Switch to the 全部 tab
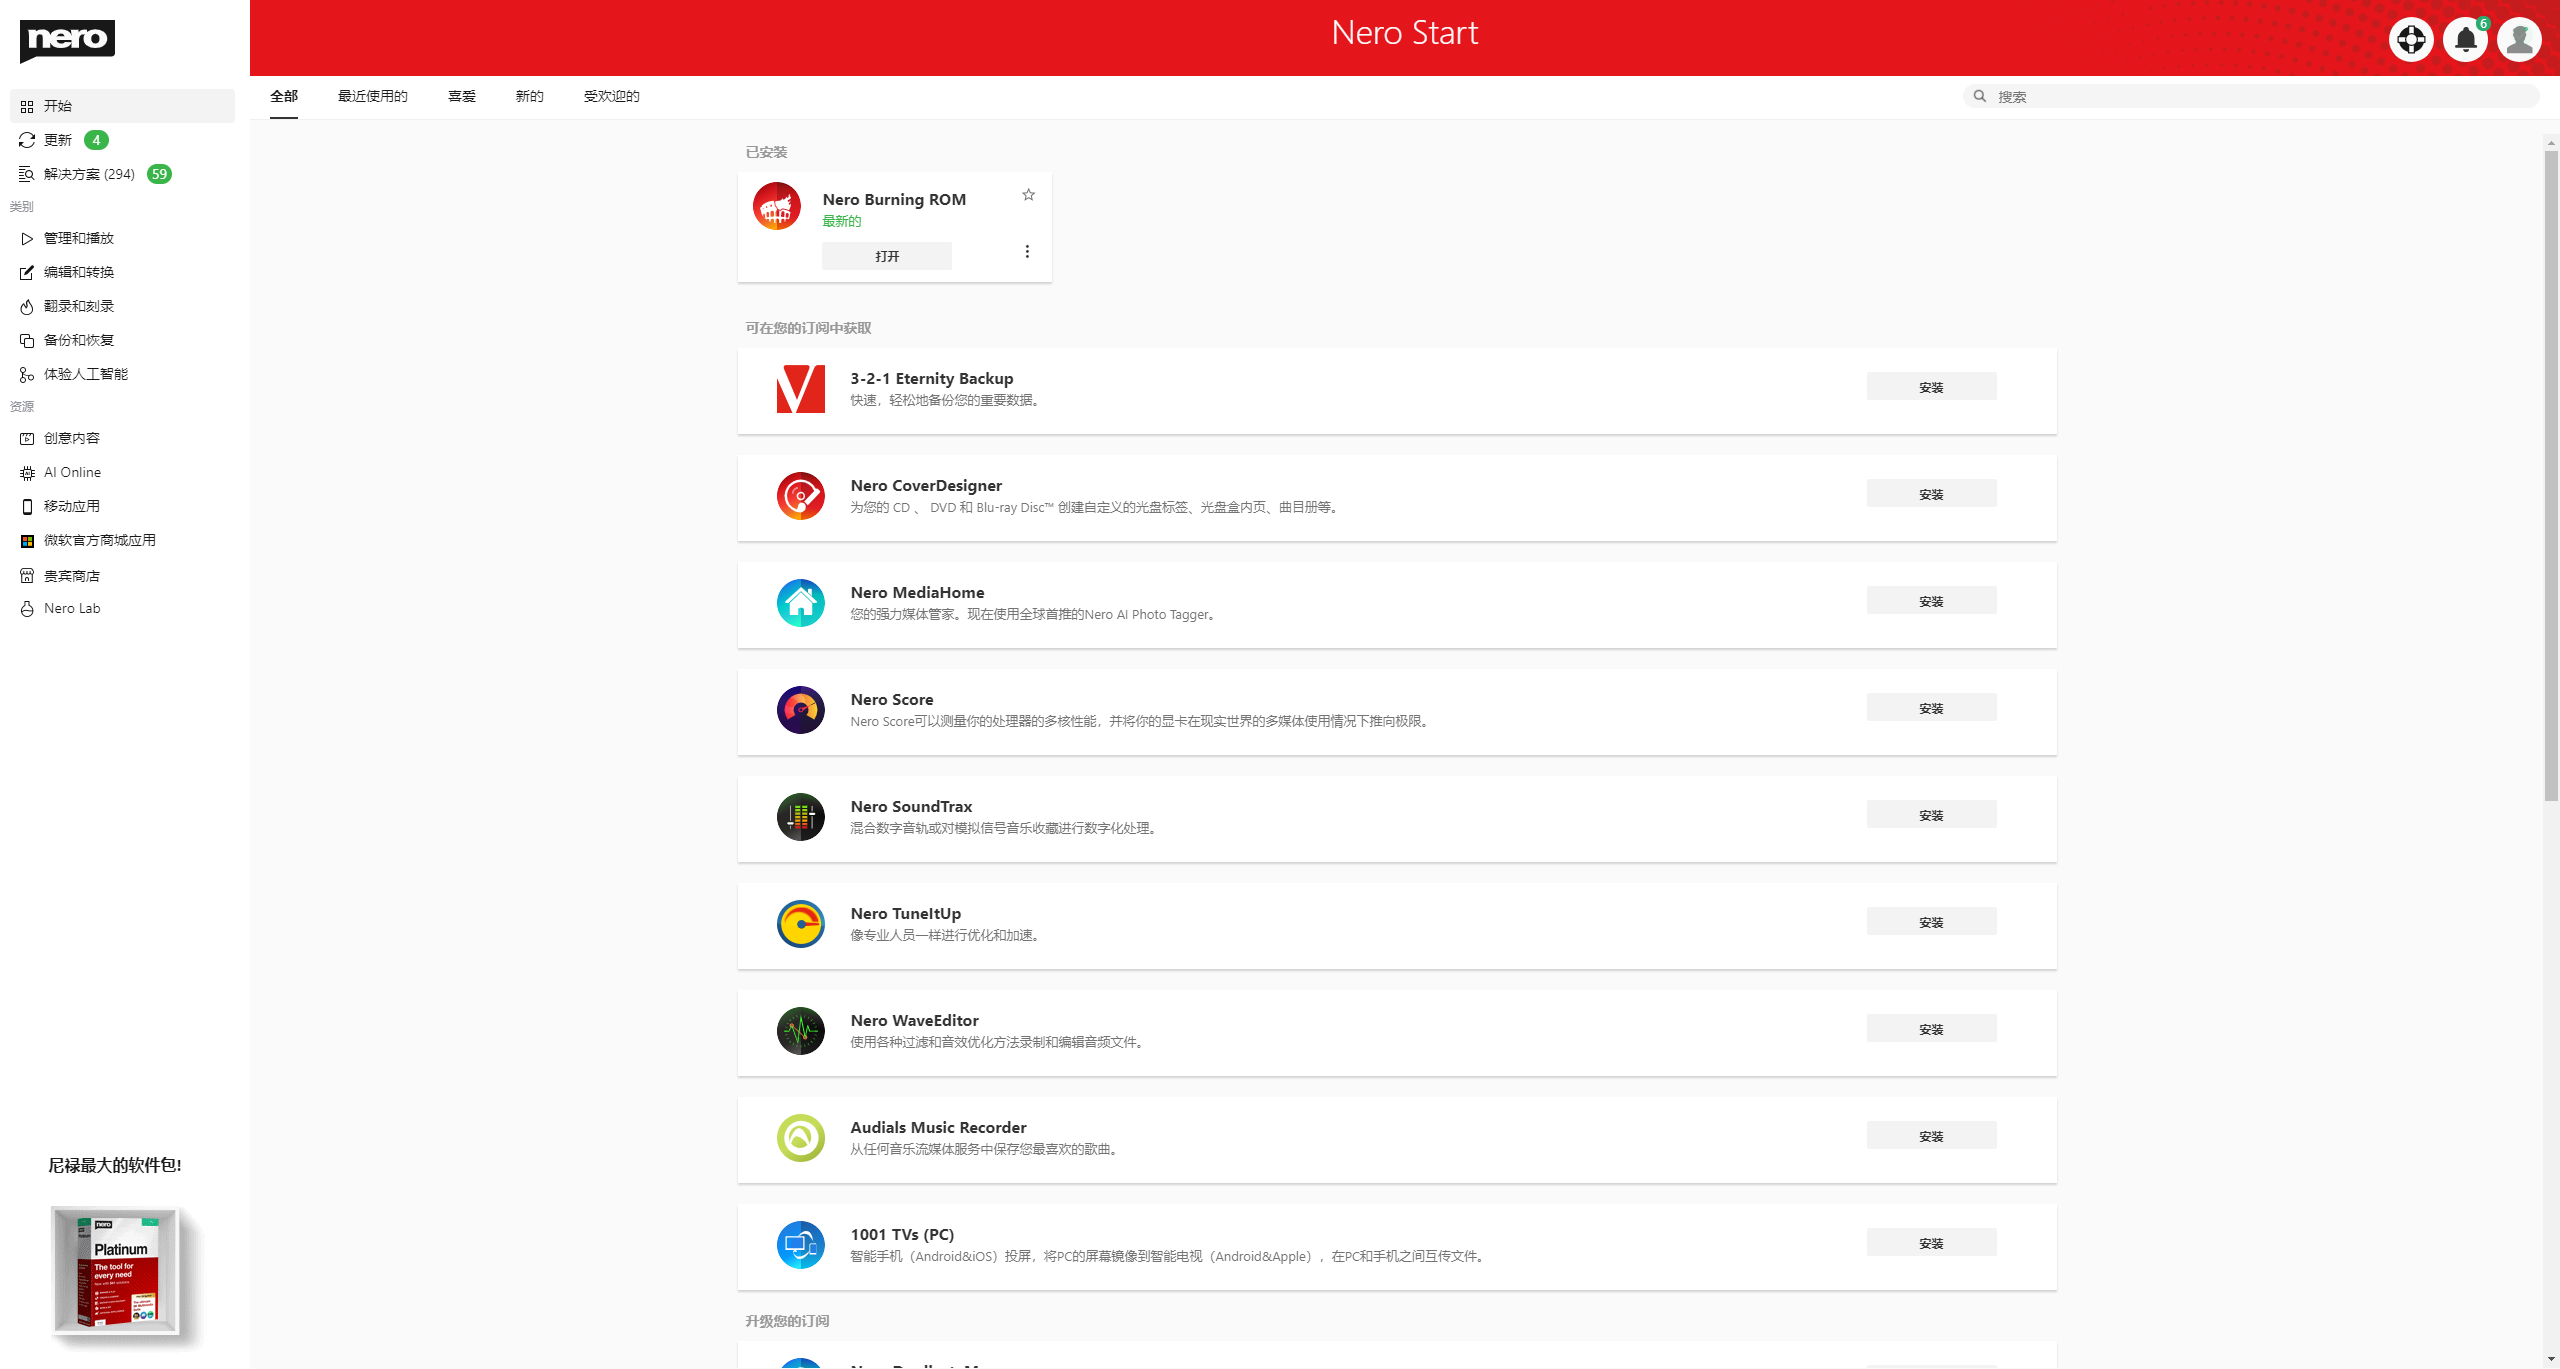The height and width of the screenshot is (1369, 2560). 284,96
